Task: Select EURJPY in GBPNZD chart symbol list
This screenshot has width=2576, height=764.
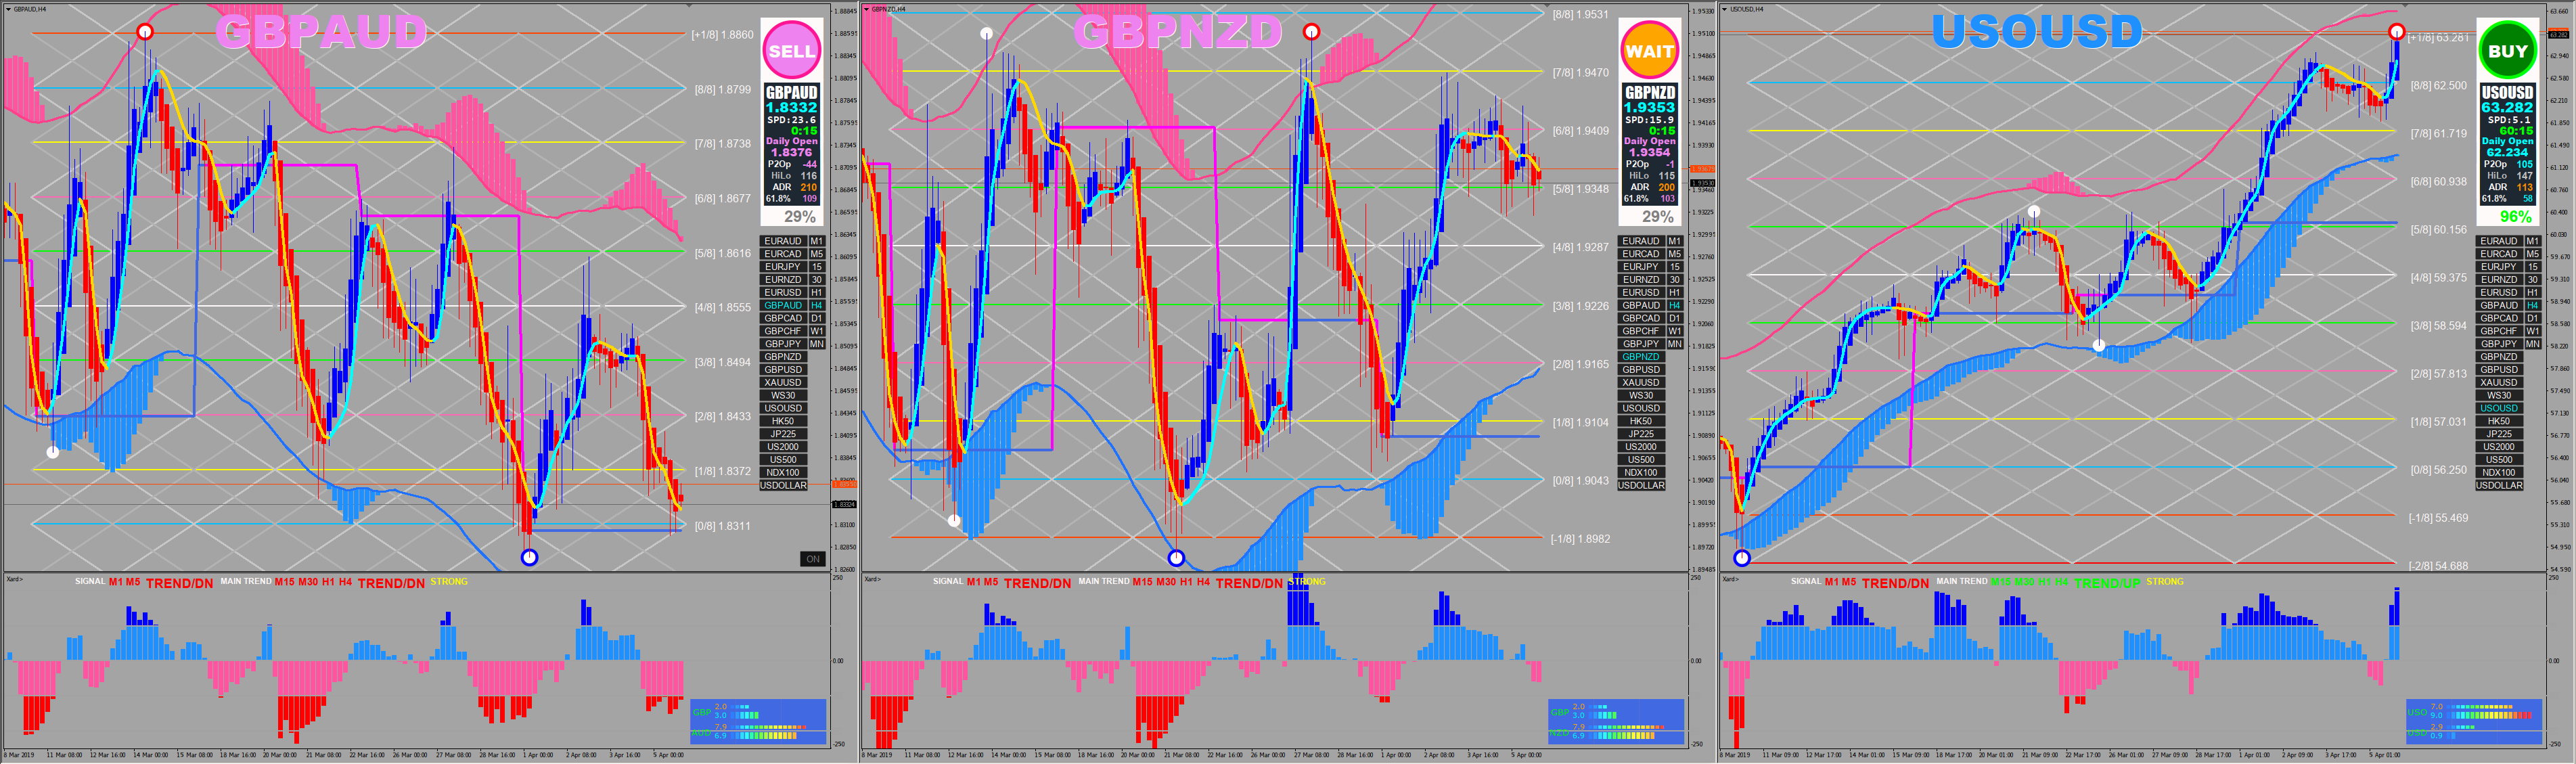Action: 1641,267
